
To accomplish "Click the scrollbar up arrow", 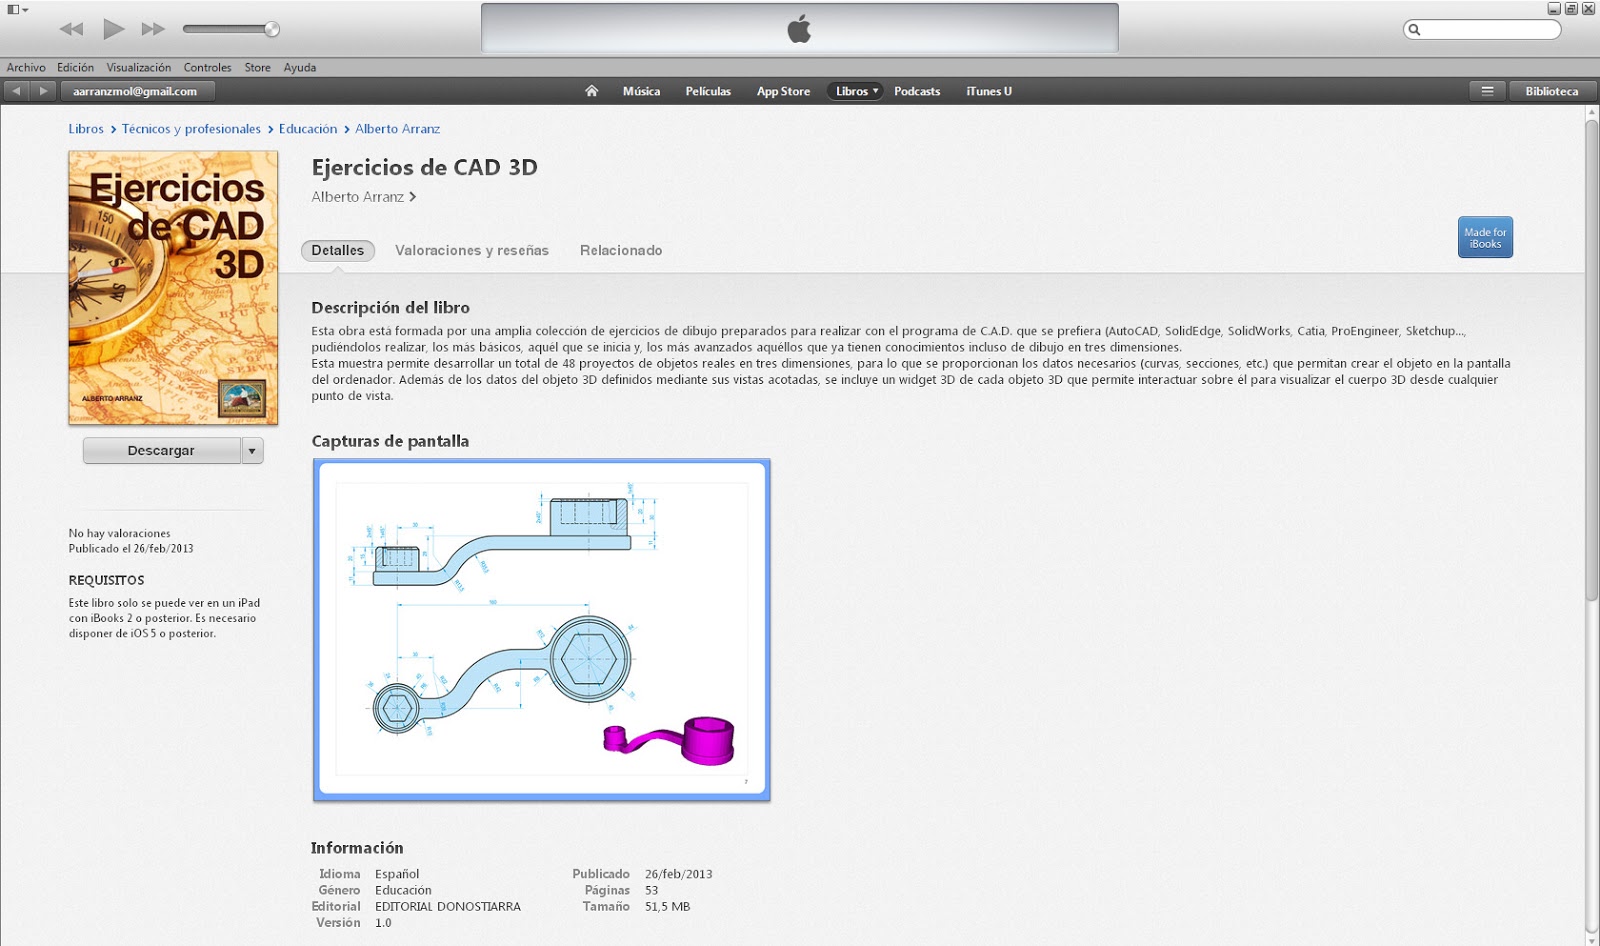I will (x=1591, y=112).
